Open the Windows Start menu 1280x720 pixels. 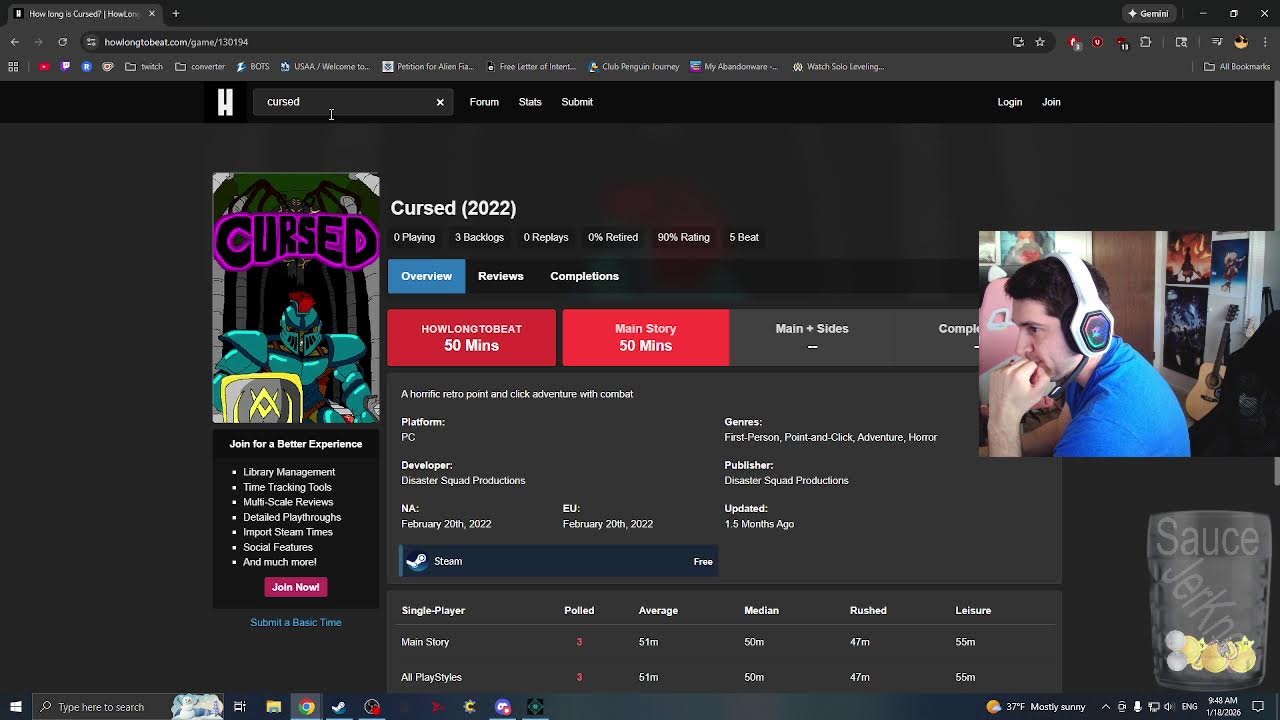click(15, 707)
